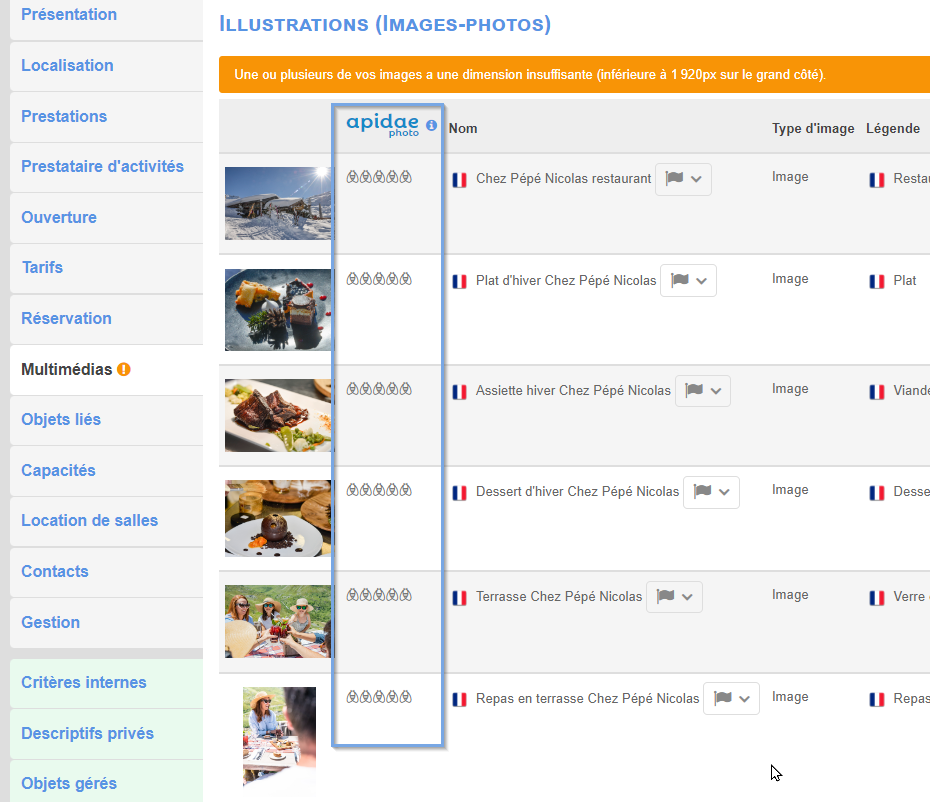Click rating icons for Terrasse Chez Pépé Nicolas

coord(379,595)
